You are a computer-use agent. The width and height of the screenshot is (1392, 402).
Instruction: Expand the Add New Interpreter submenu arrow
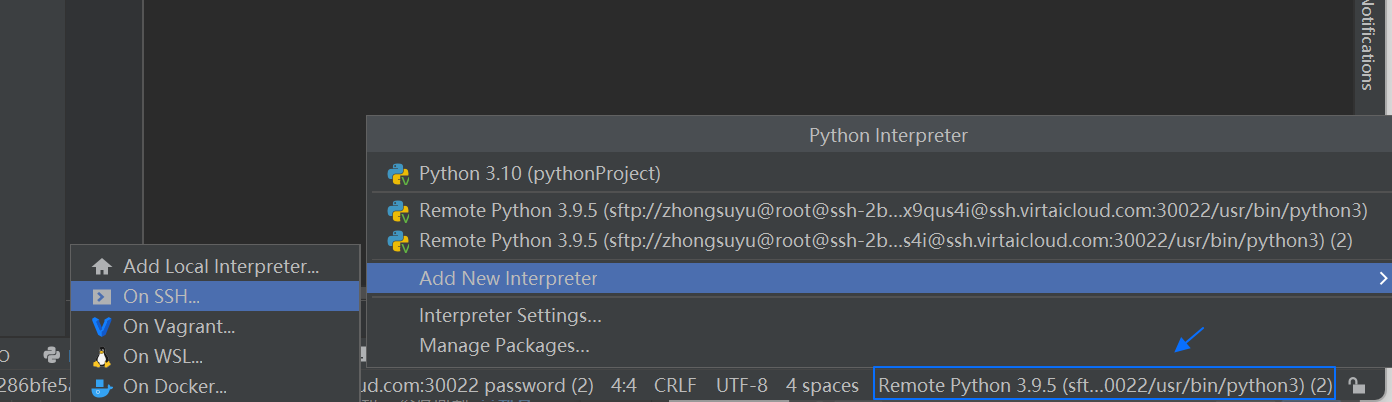coord(1383,278)
